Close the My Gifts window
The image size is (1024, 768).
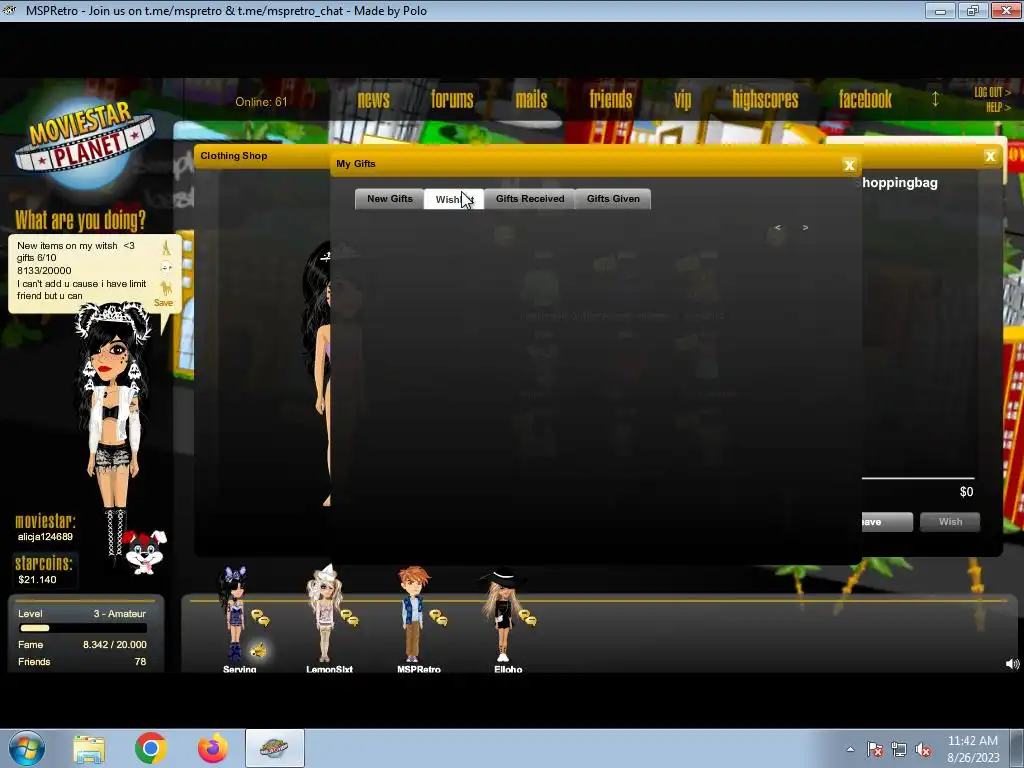849,165
